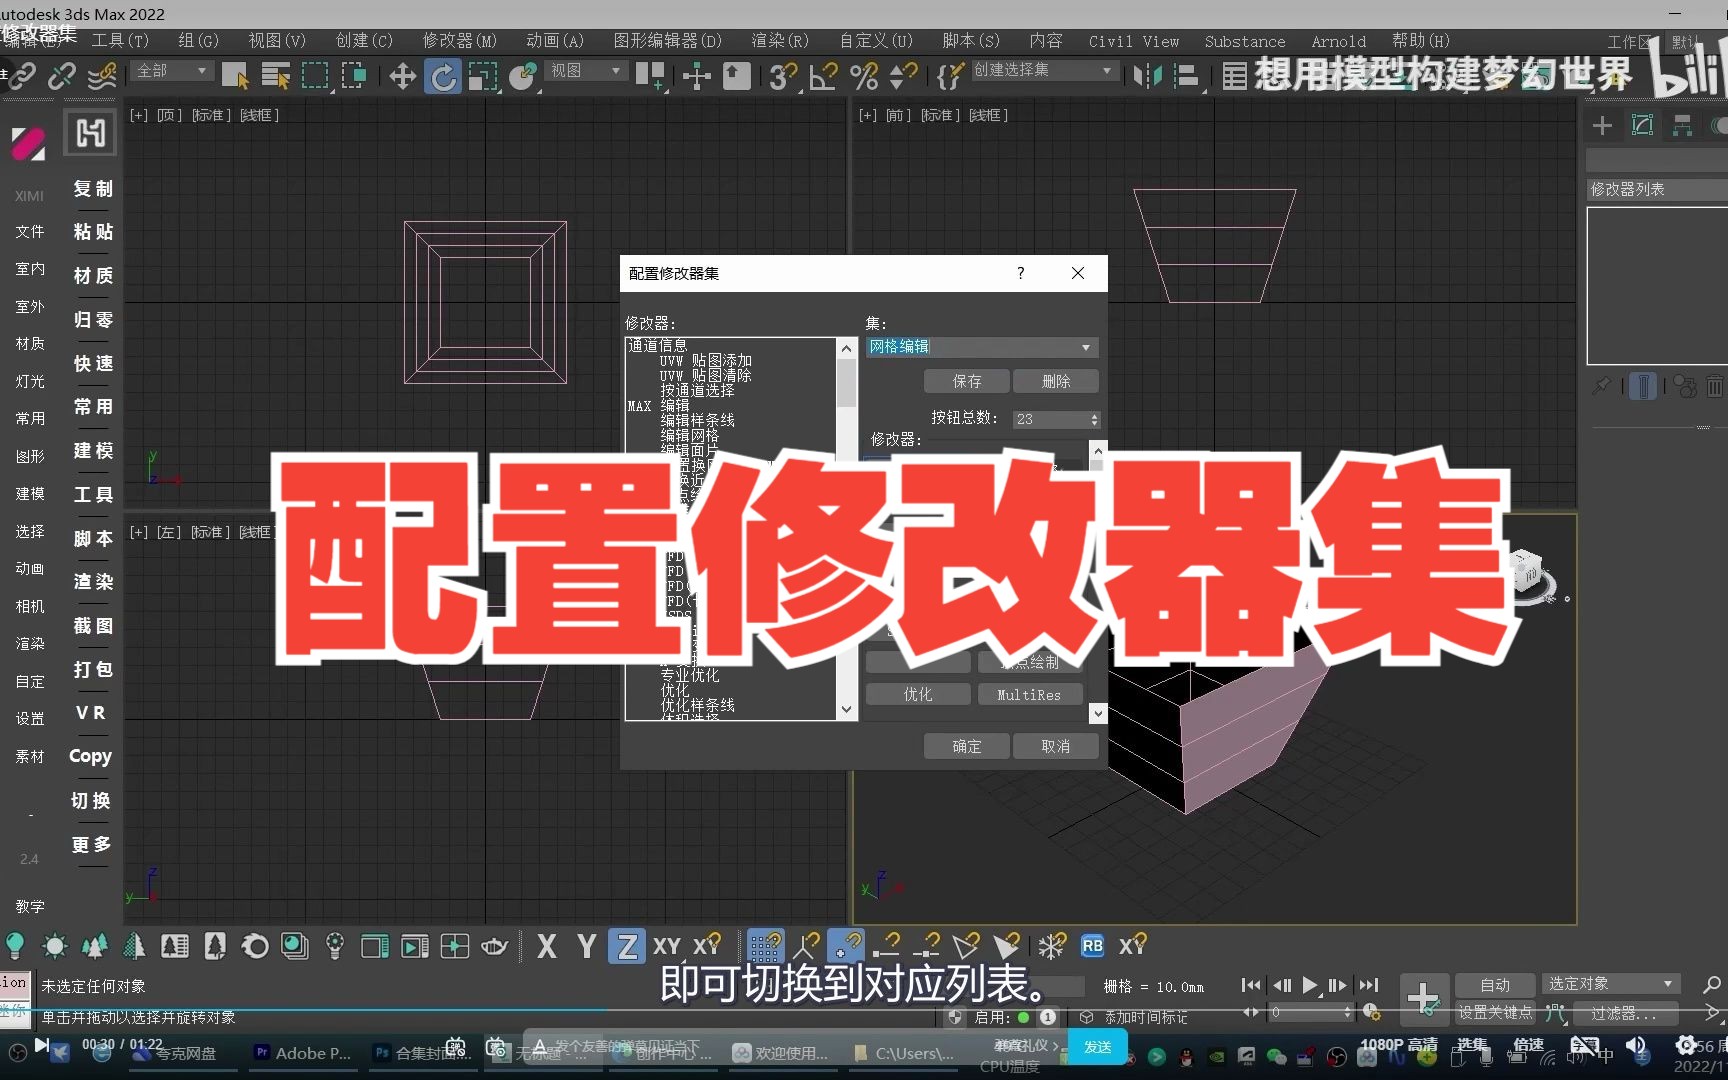Click the 确定 button to confirm
The width and height of the screenshot is (1728, 1080).
click(965, 746)
